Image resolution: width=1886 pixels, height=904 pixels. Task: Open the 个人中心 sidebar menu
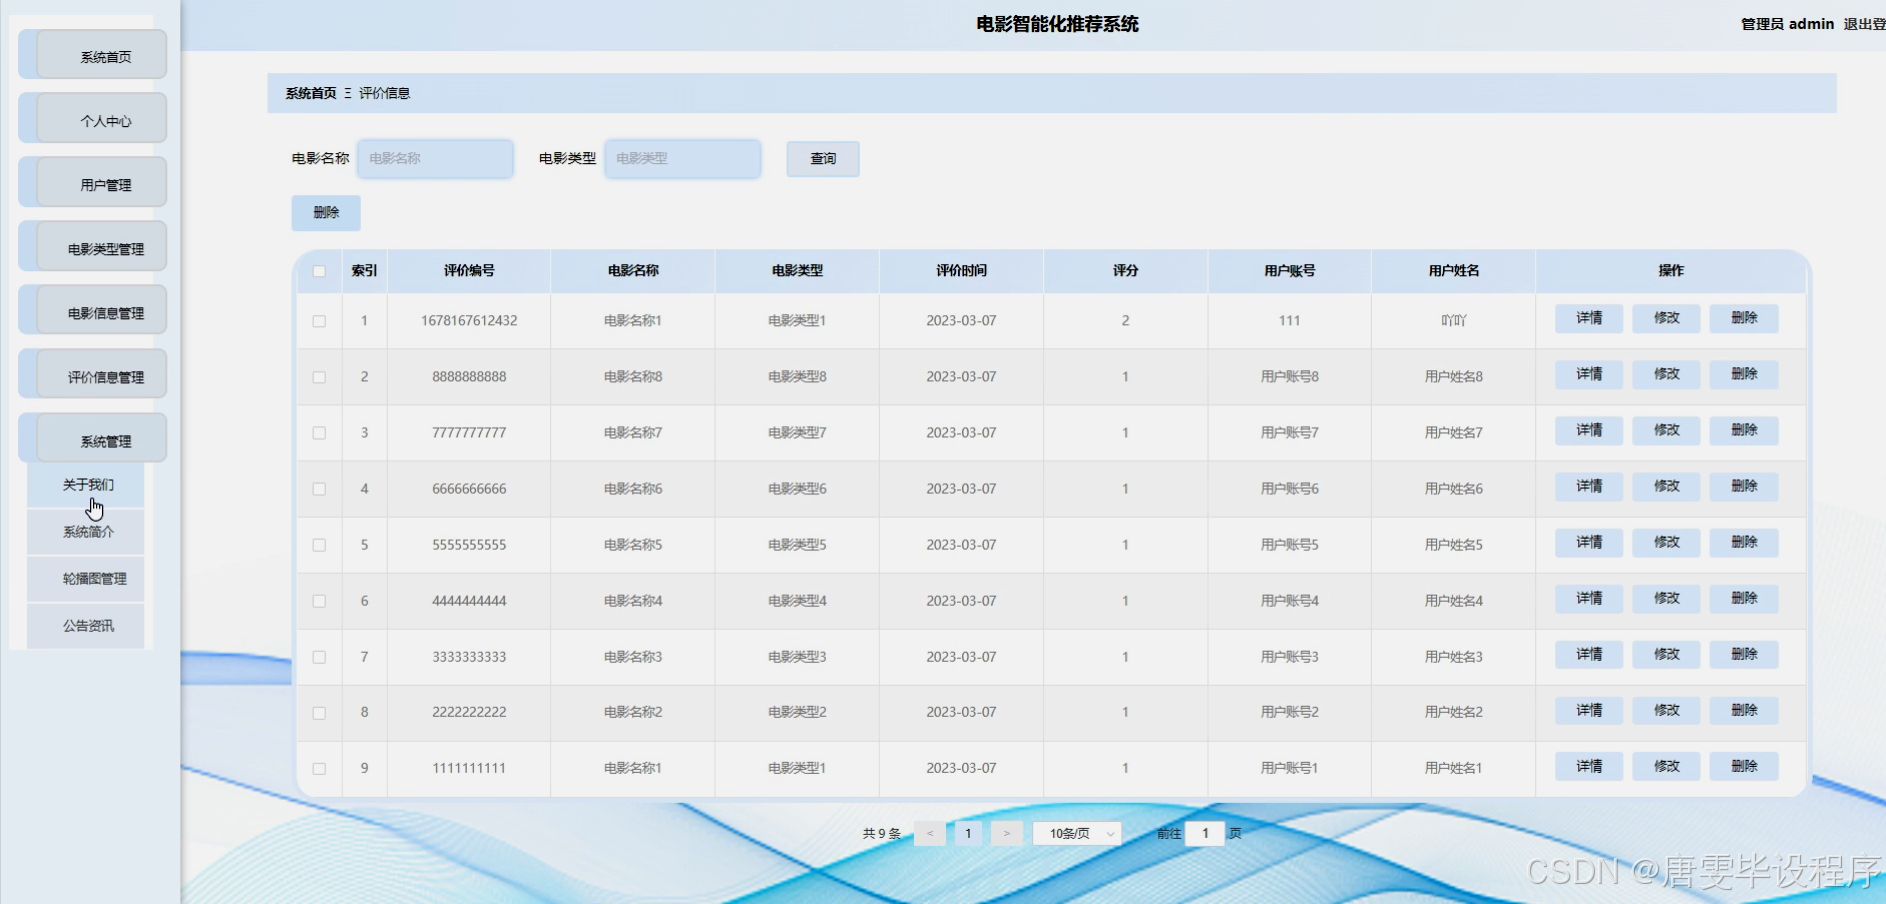coord(93,119)
